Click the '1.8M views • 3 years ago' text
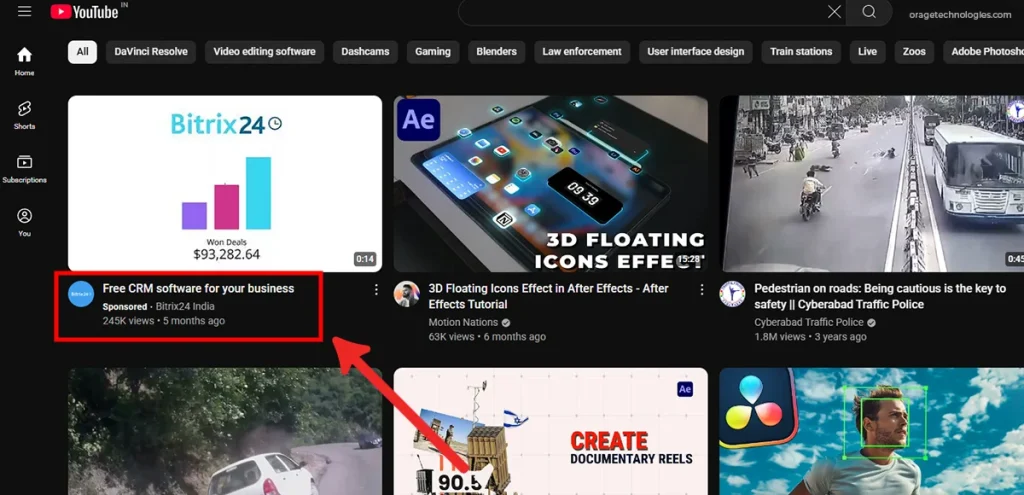This screenshot has width=1024, height=495. tap(810, 337)
